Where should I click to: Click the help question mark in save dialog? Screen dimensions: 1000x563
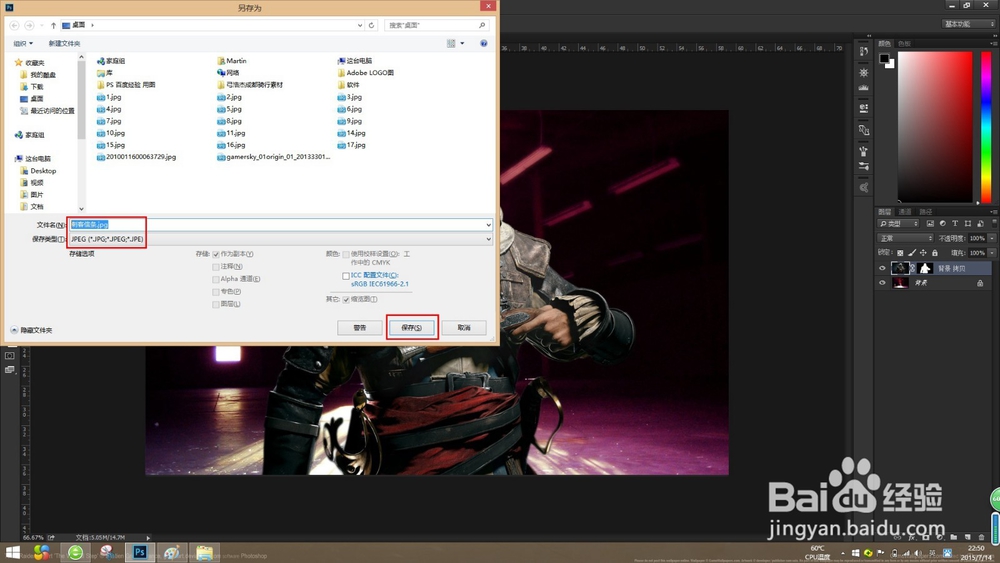click(483, 43)
